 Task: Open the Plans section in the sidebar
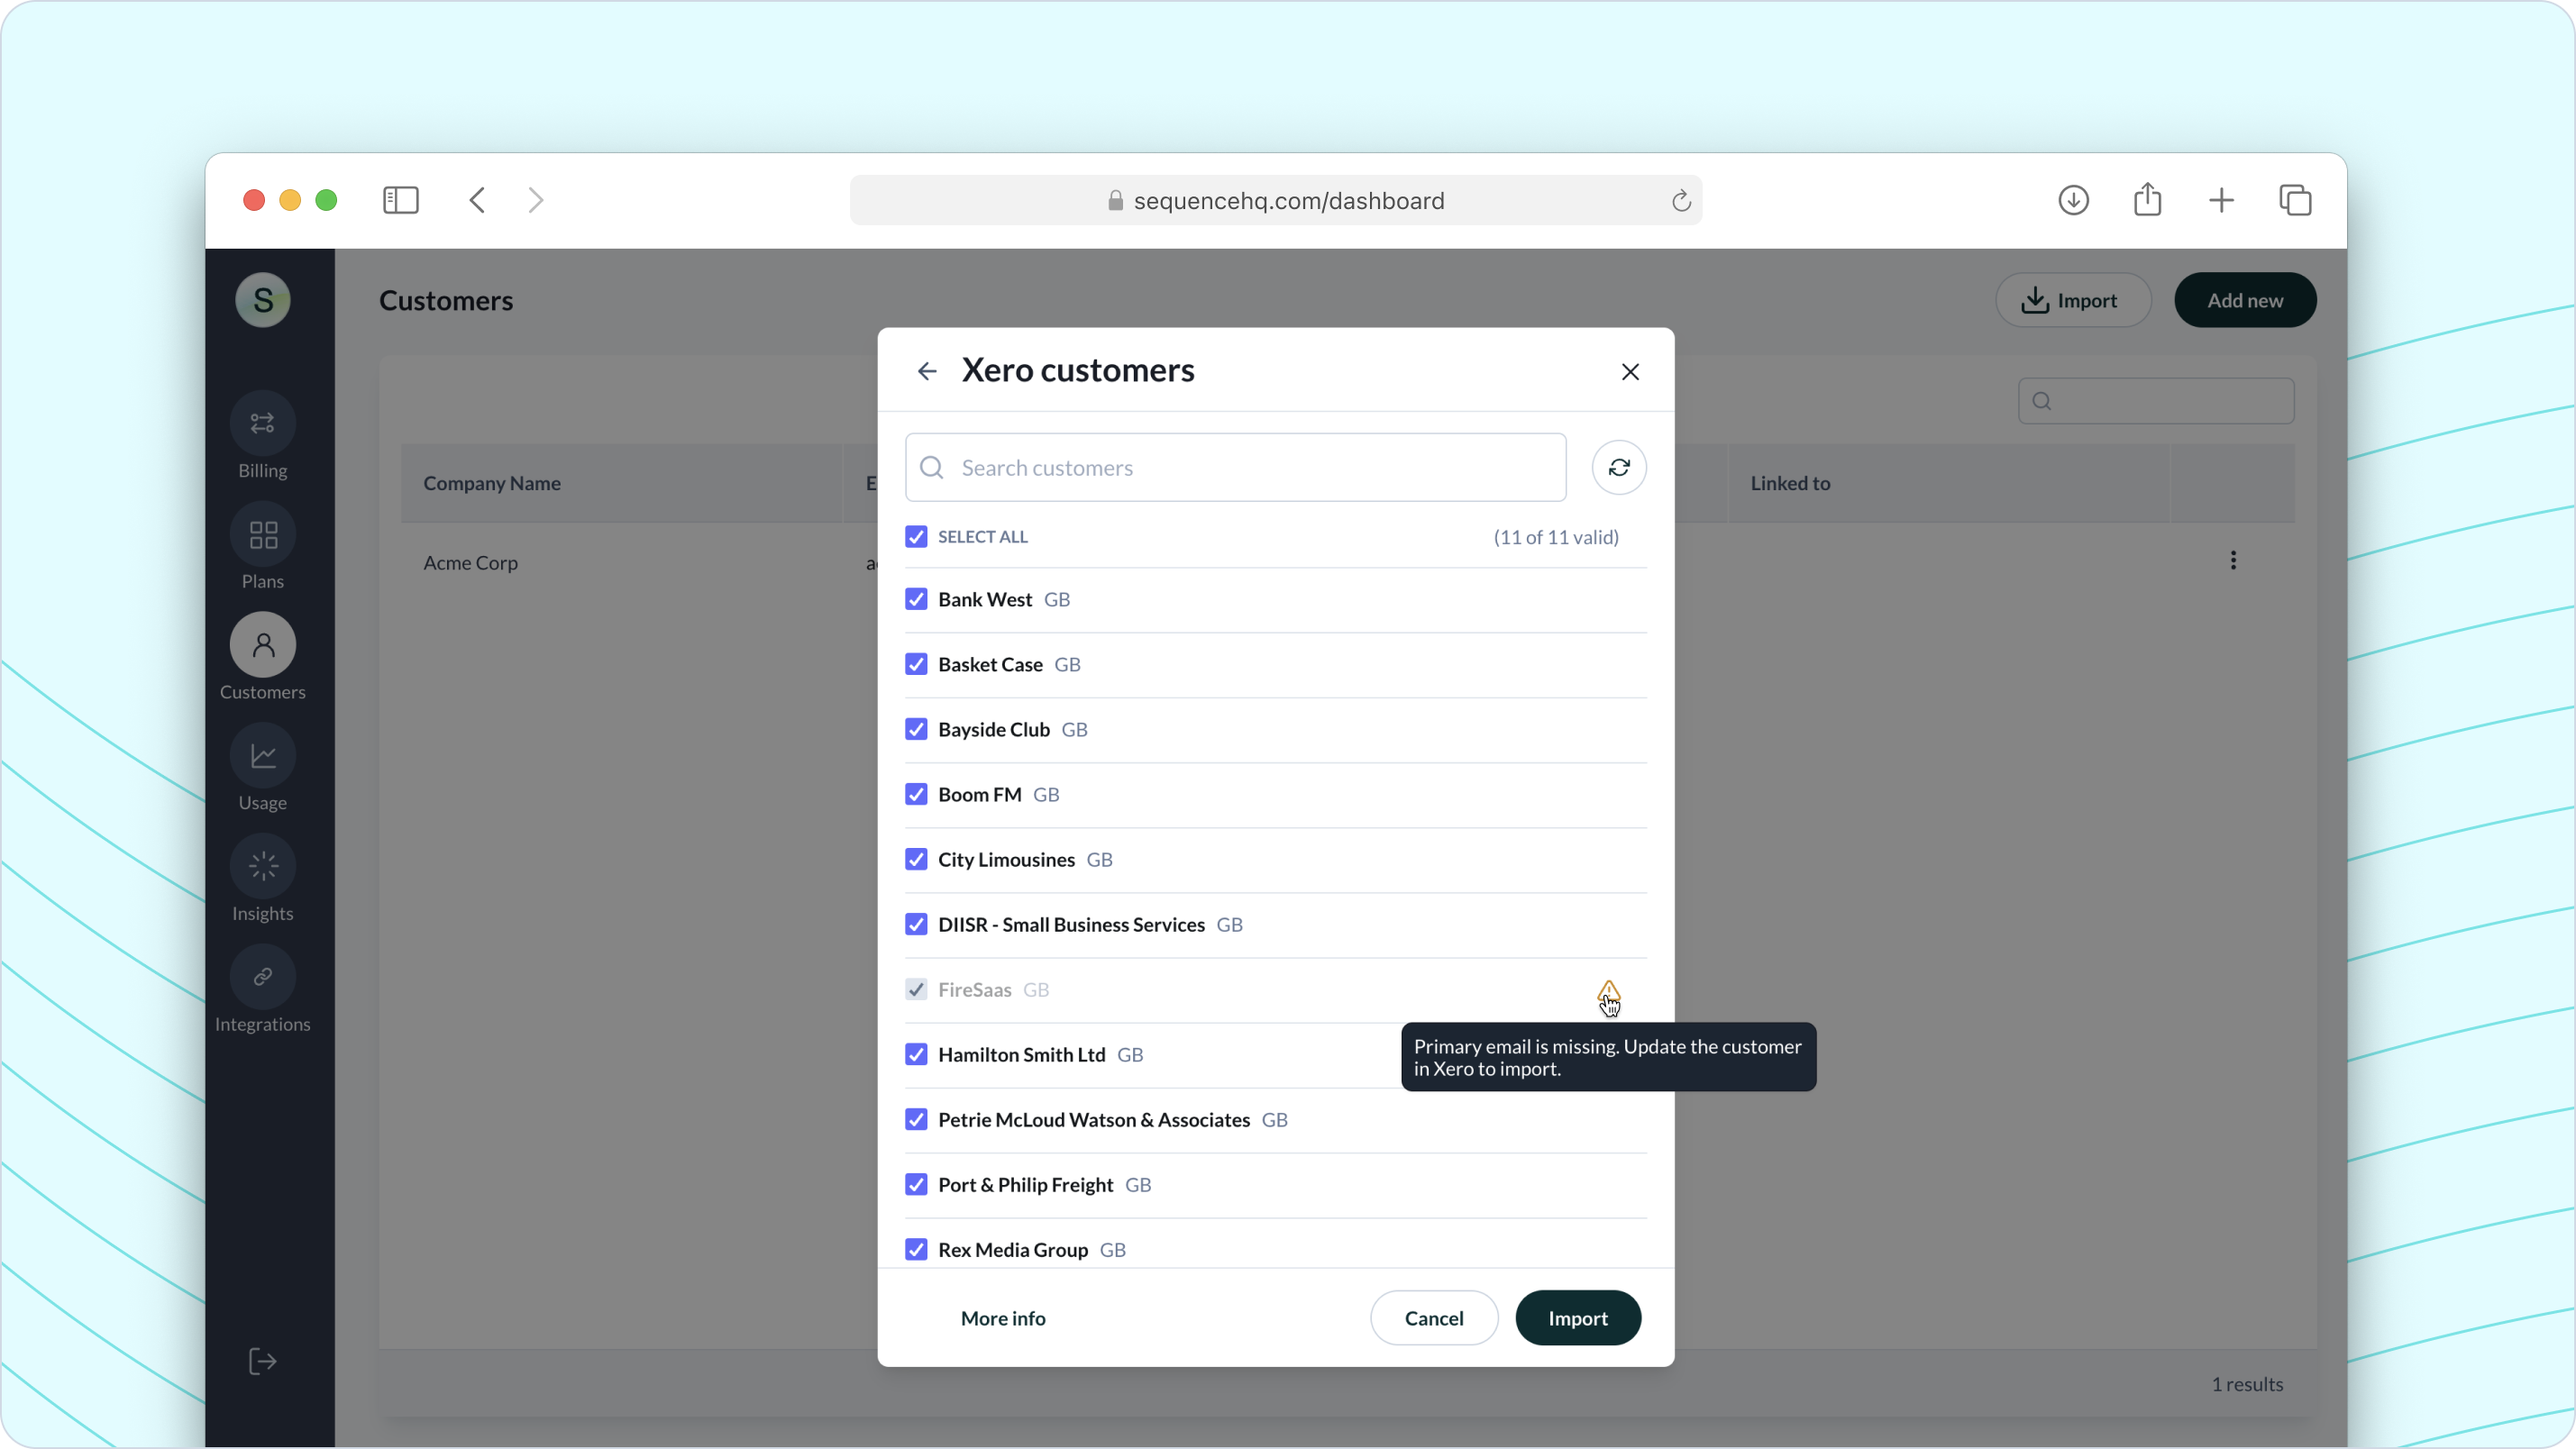(262, 534)
